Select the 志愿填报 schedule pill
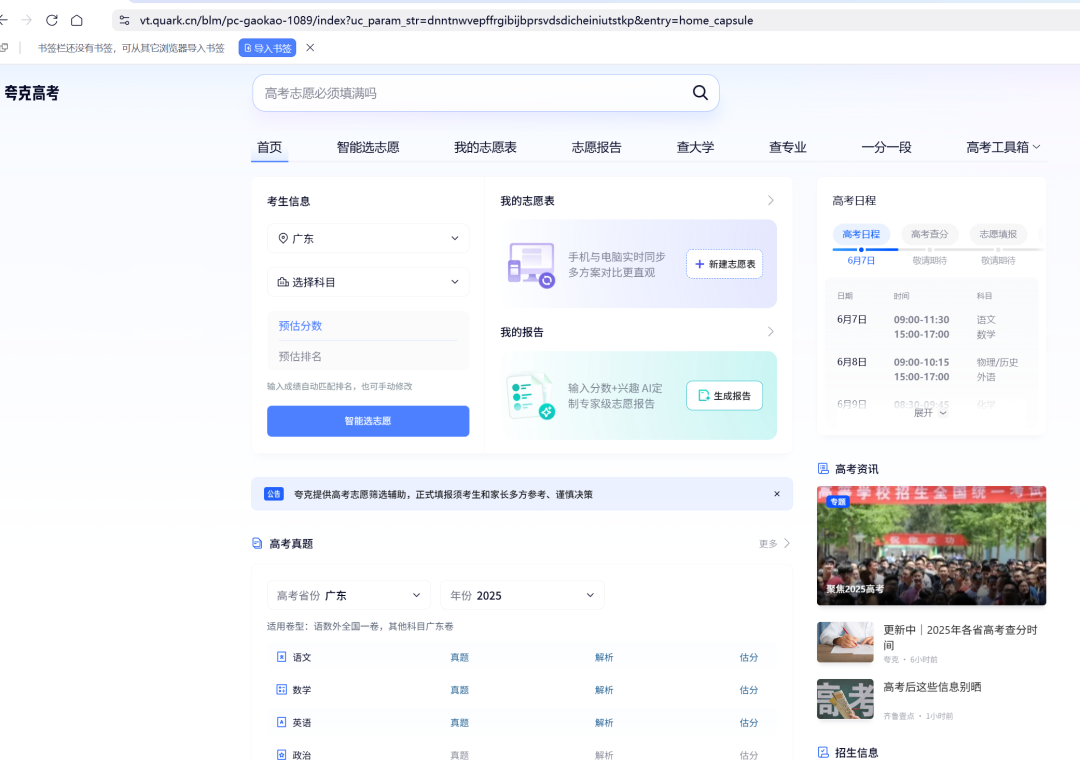 [998, 234]
